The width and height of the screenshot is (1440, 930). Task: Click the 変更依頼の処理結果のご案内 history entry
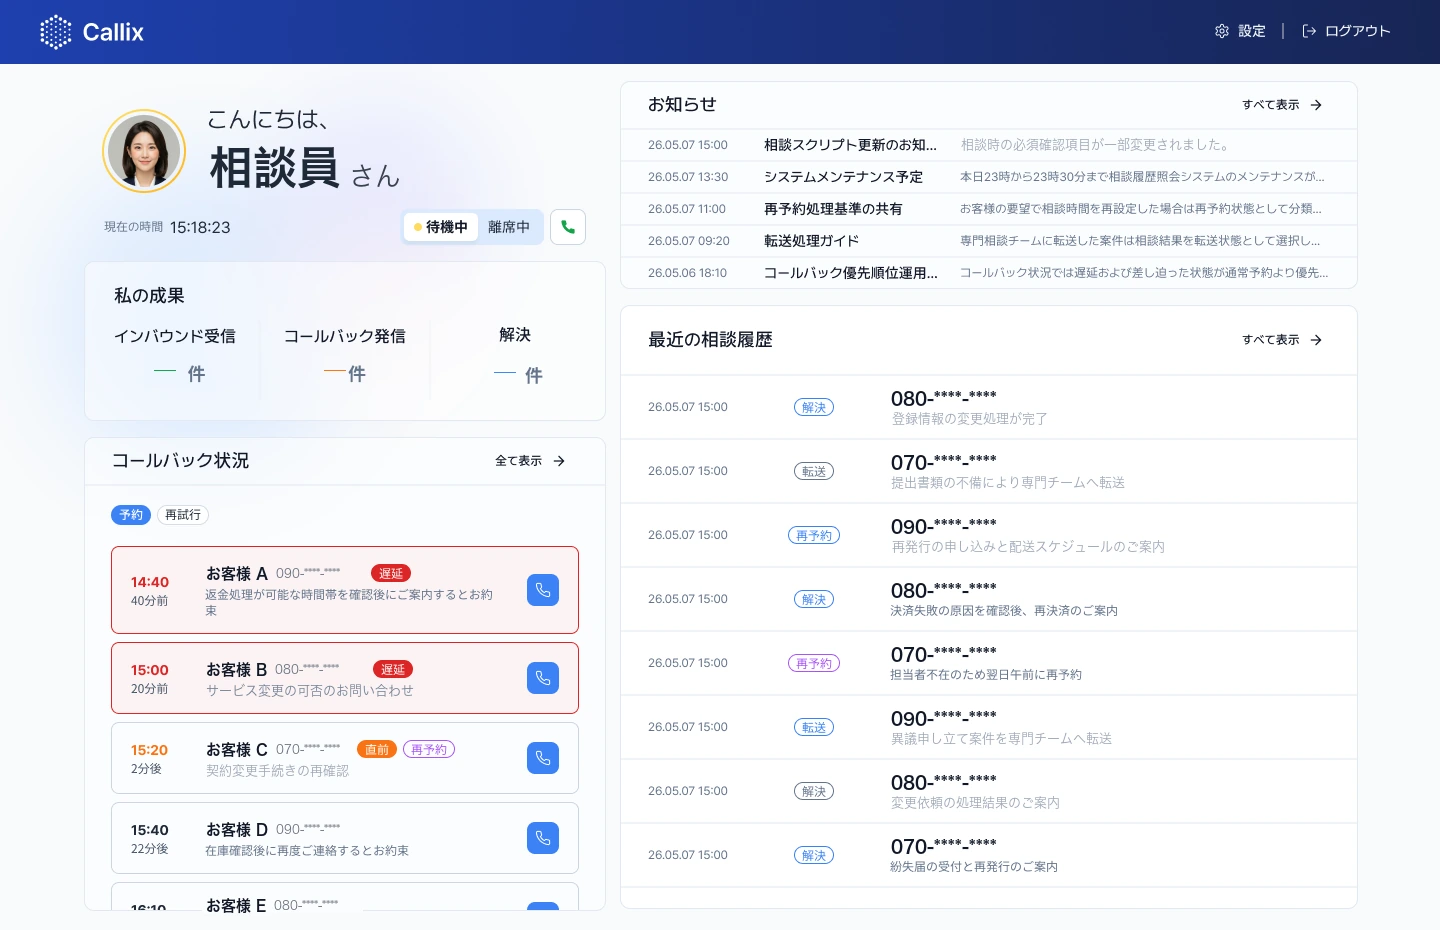989,791
